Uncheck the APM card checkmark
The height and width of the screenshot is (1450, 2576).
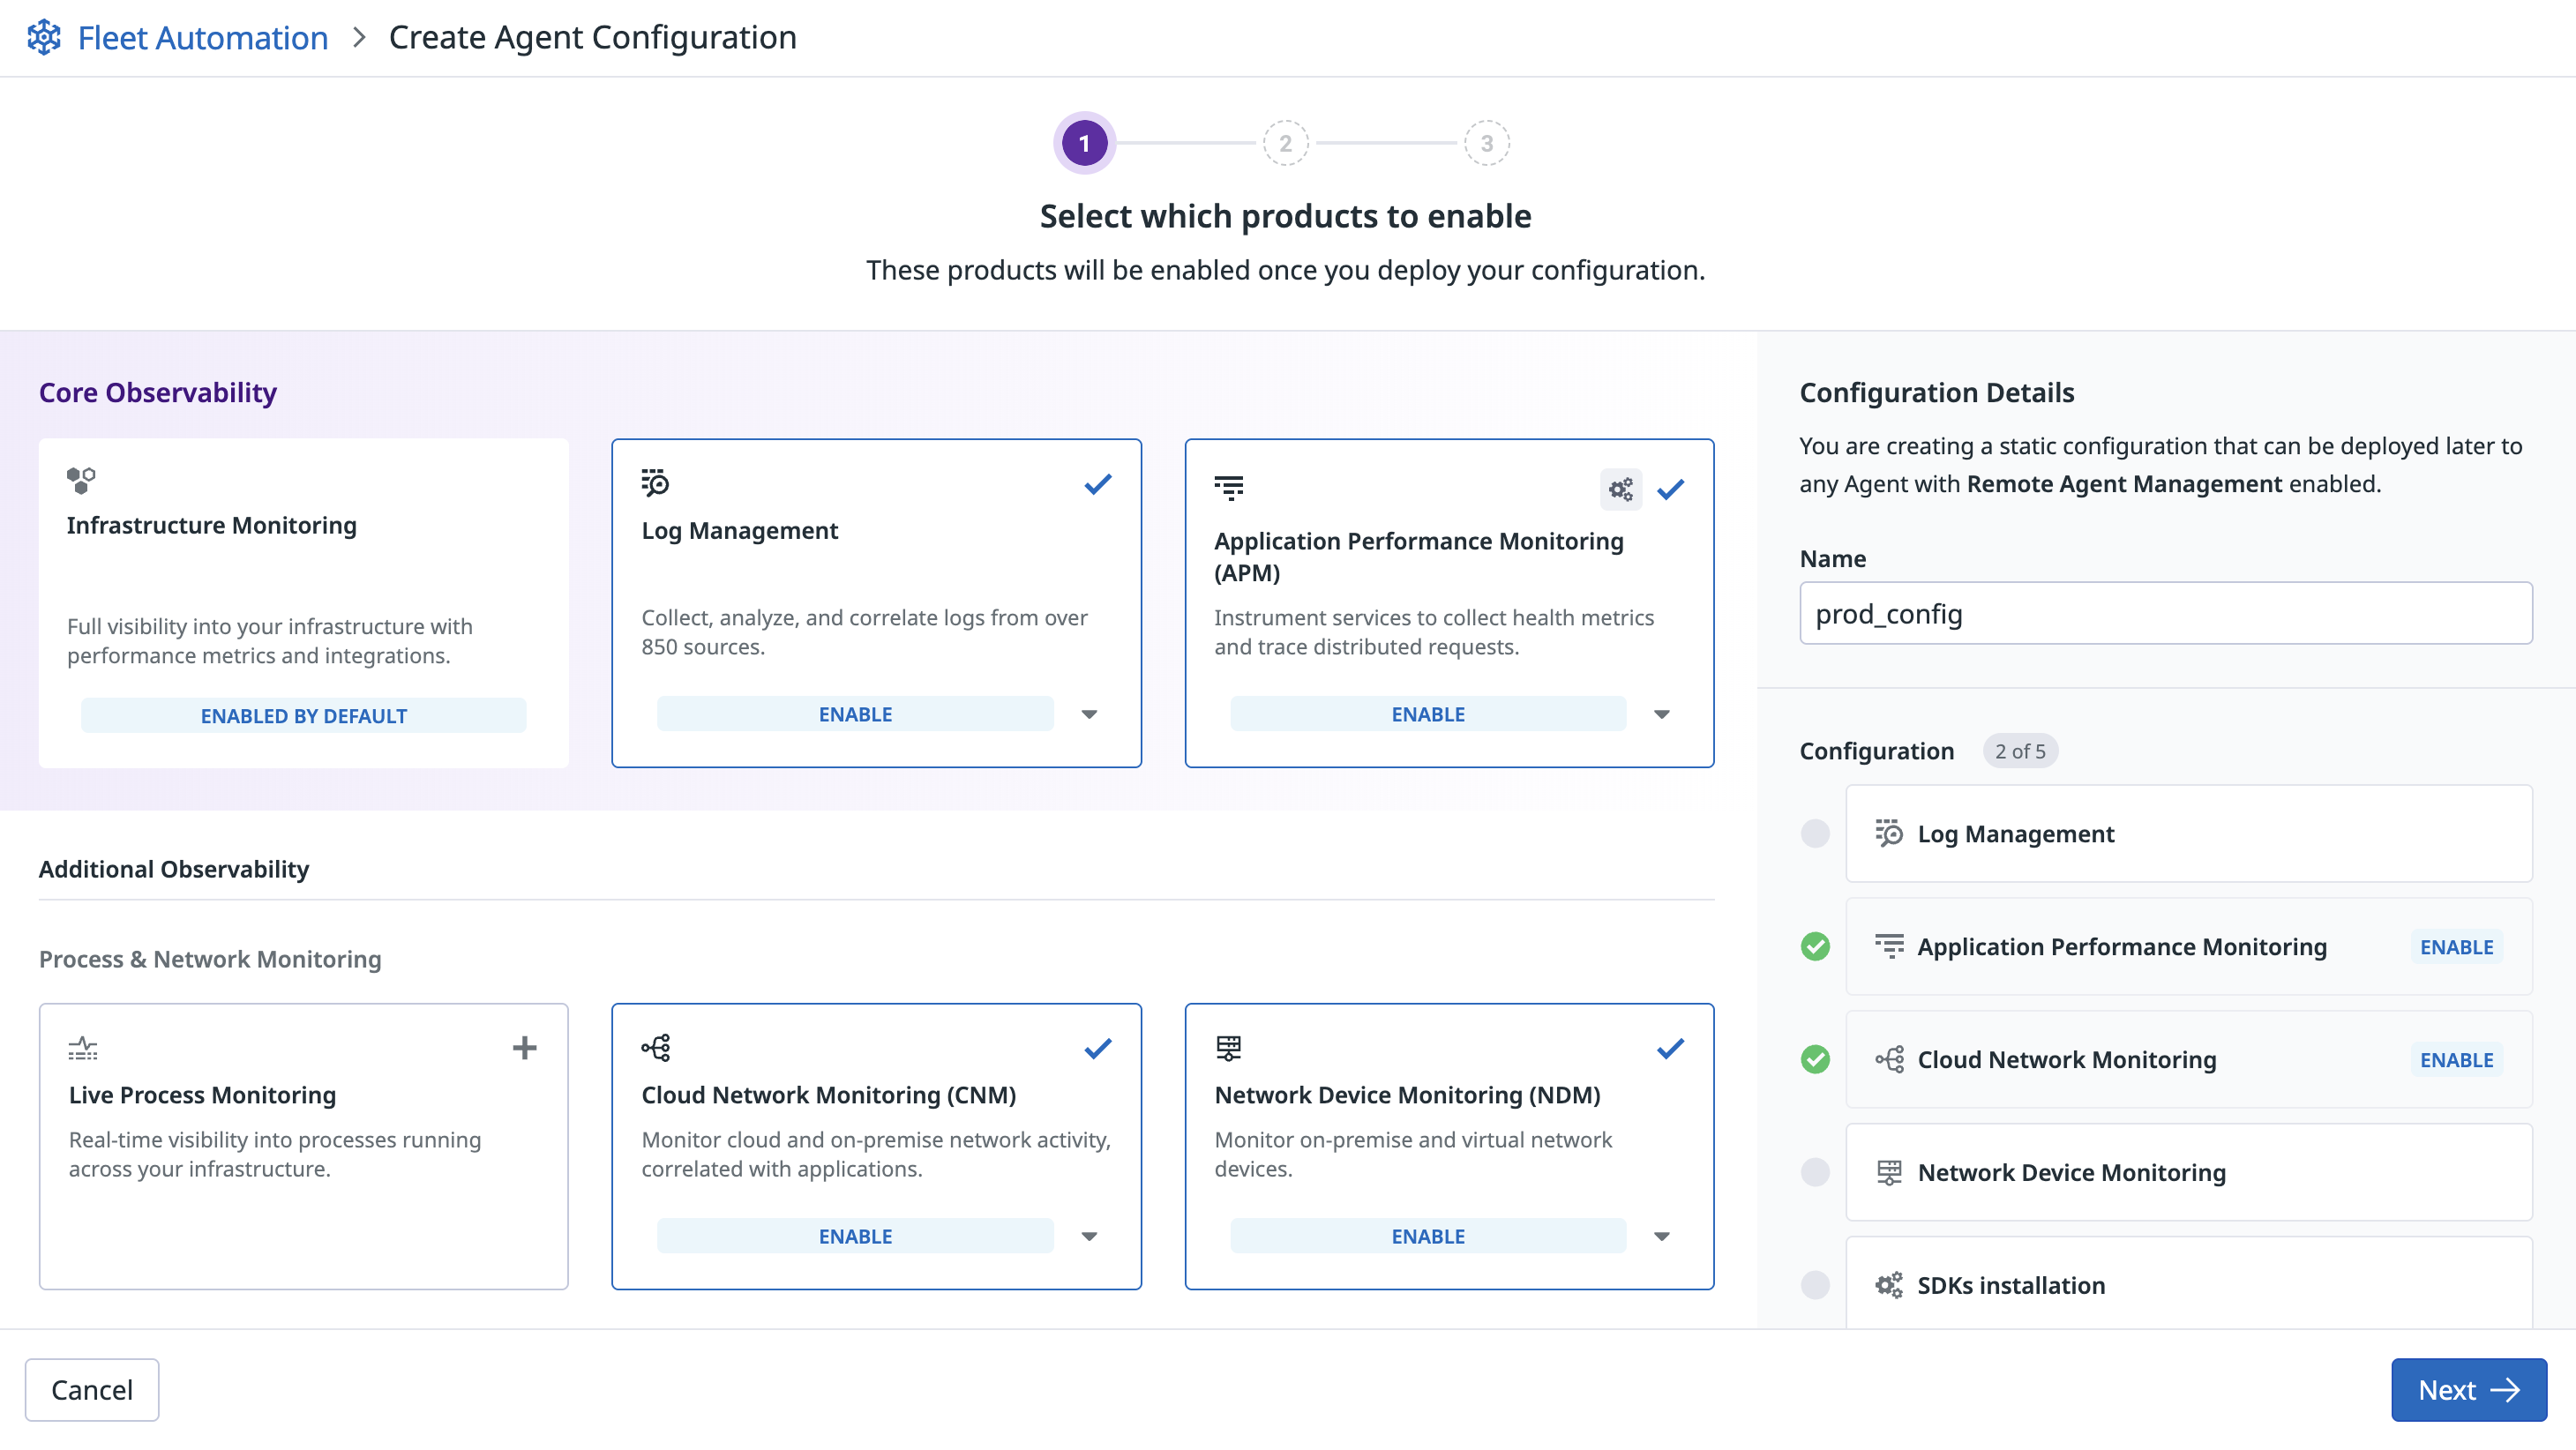coord(1670,489)
